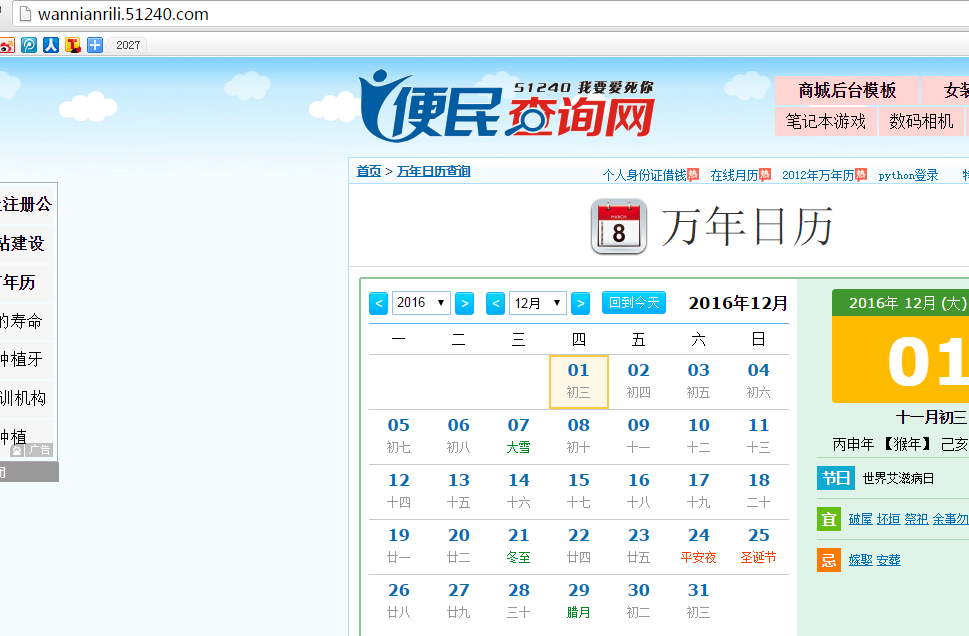Image resolution: width=969 pixels, height=636 pixels.
Task: Select December 07 大雪 in calendar
Action: tap(518, 436)
